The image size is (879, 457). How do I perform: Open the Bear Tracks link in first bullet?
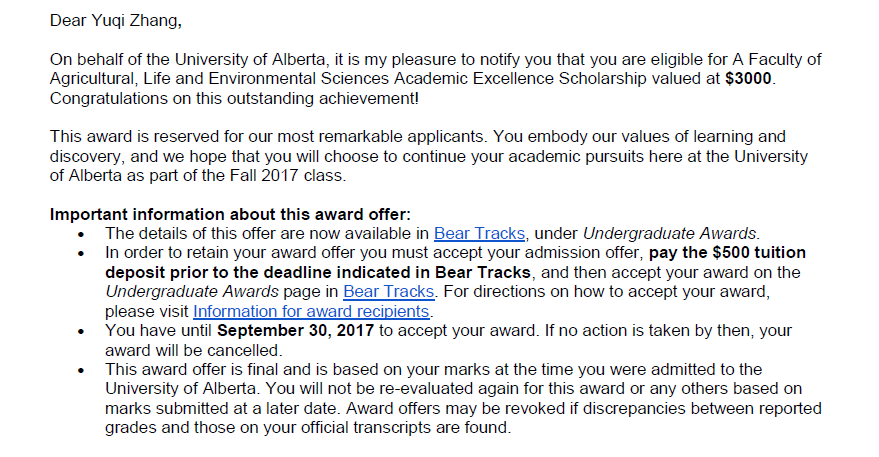pos(479,233)
